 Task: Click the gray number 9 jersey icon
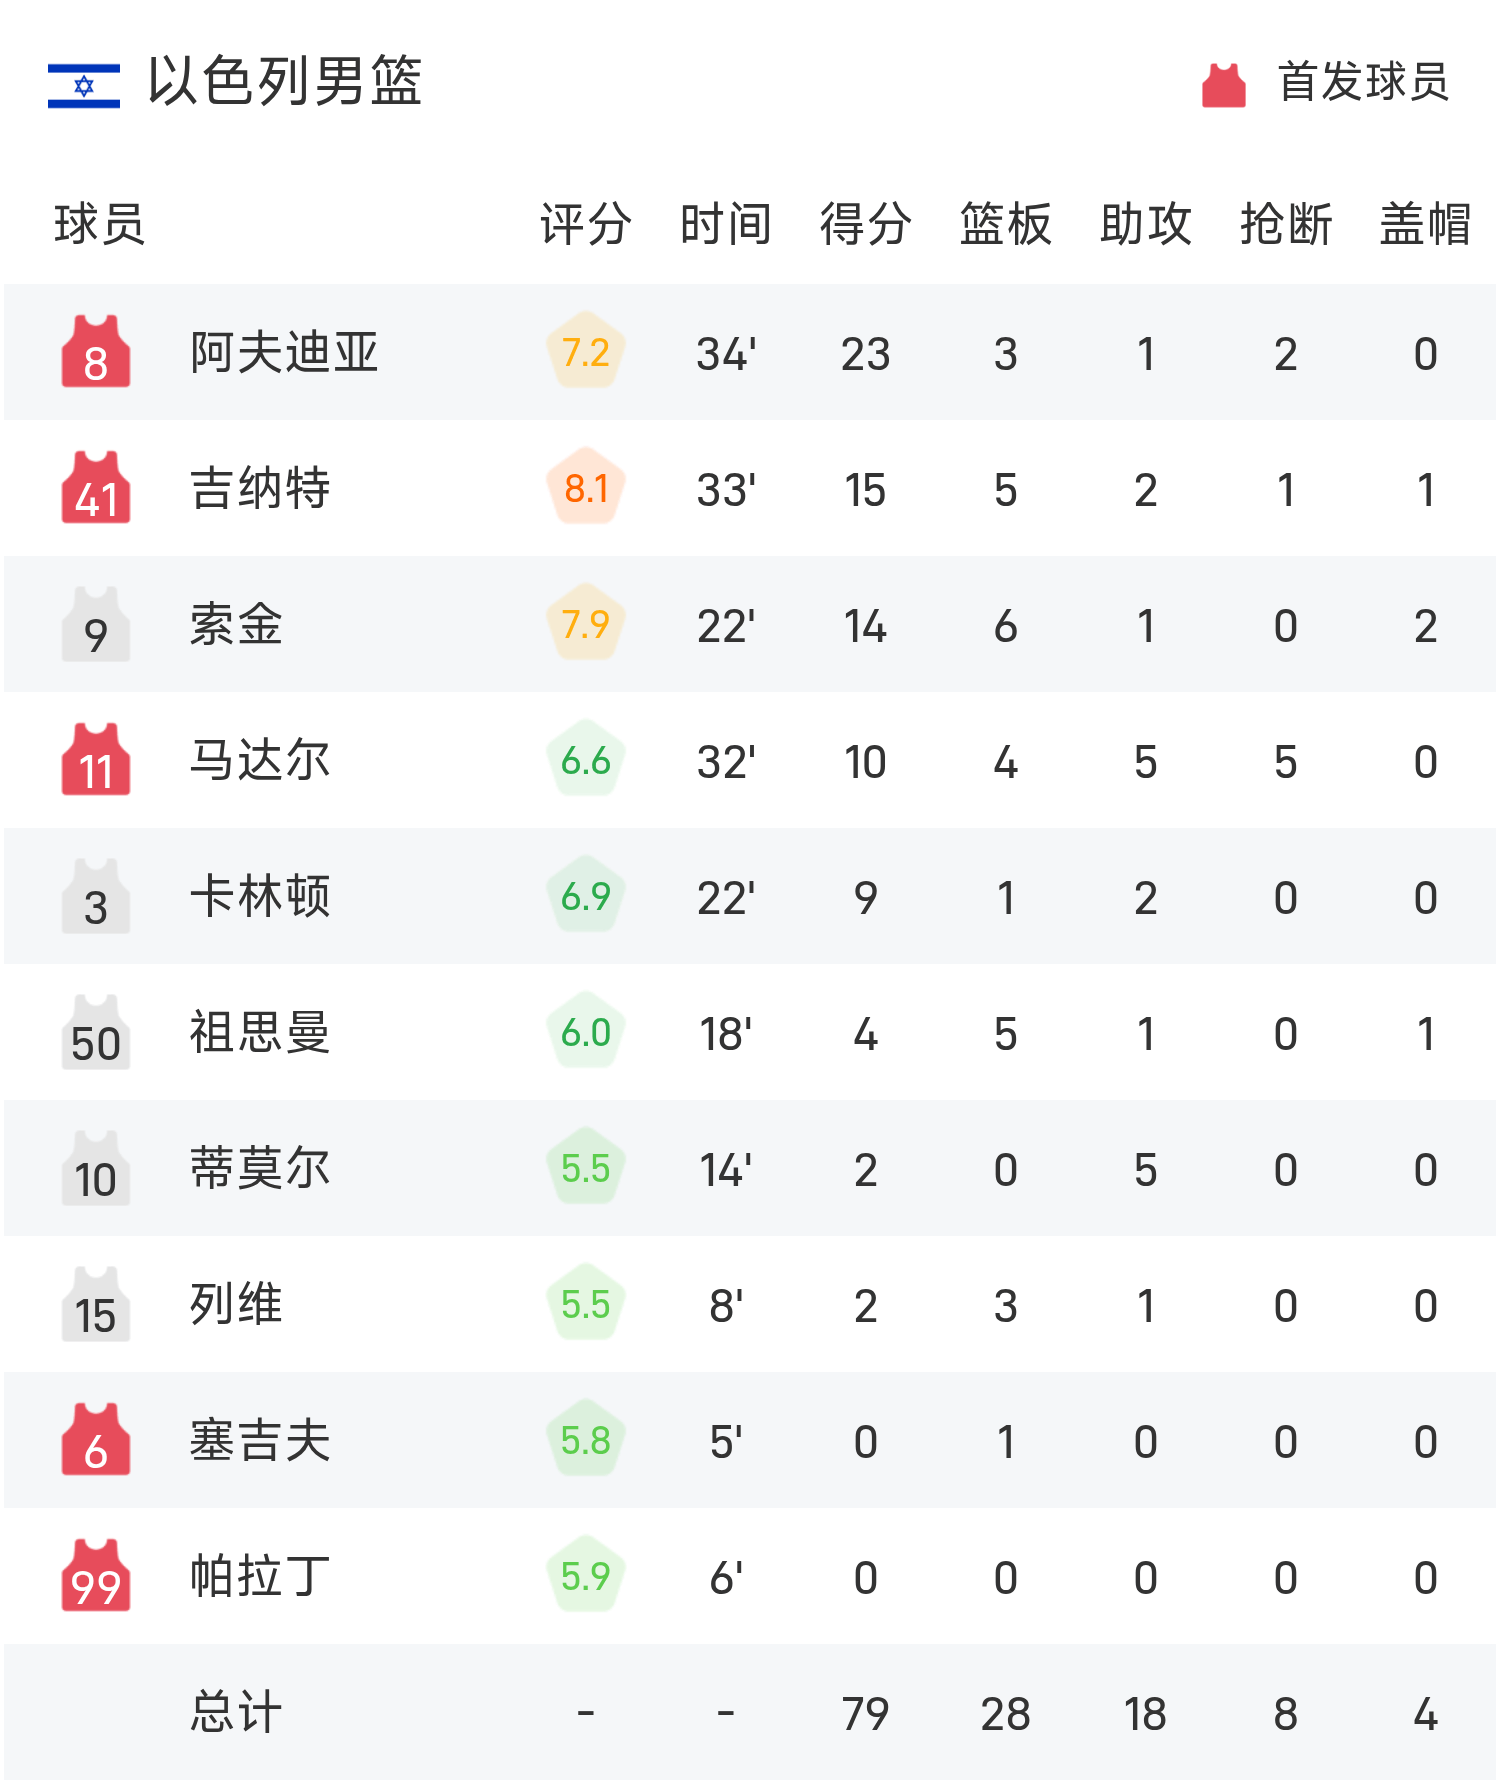click(x=96, y=625)
